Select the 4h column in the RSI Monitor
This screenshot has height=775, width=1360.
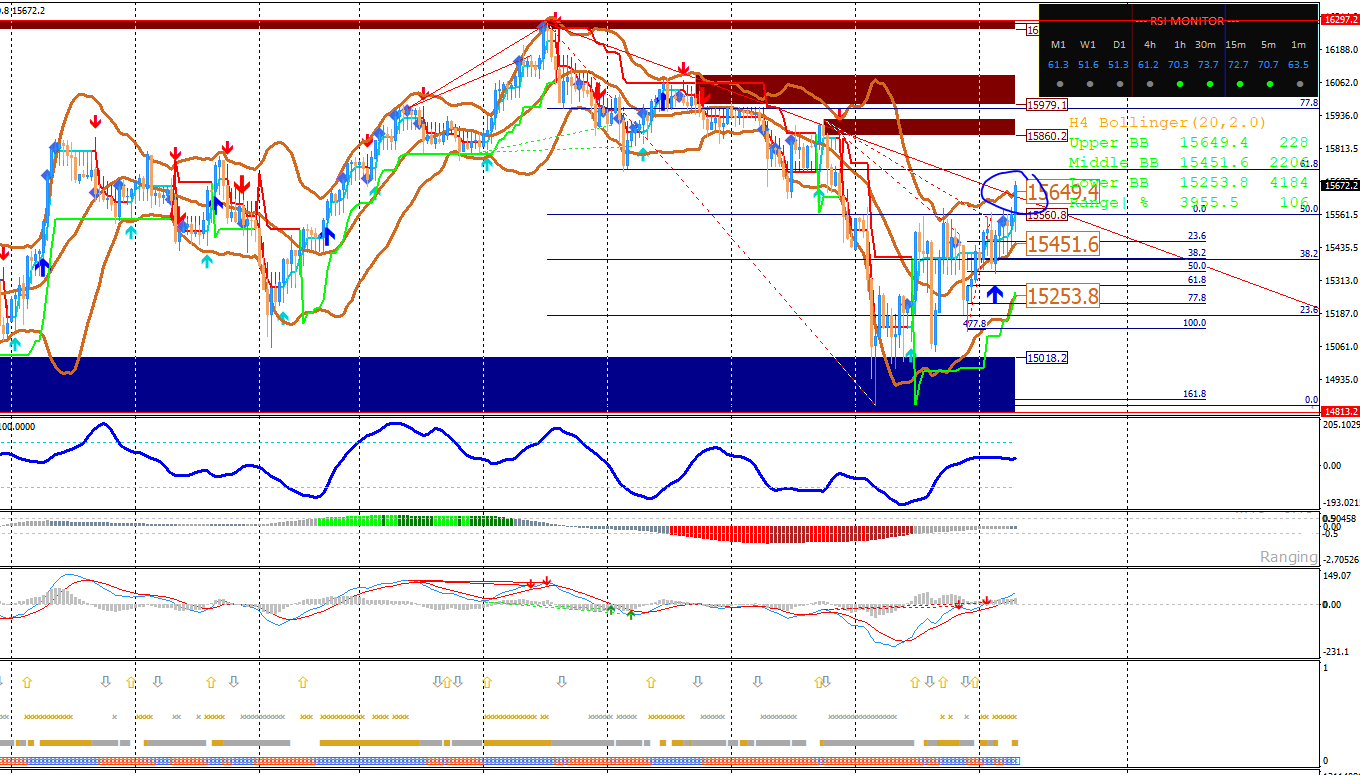pos(1151,45)
